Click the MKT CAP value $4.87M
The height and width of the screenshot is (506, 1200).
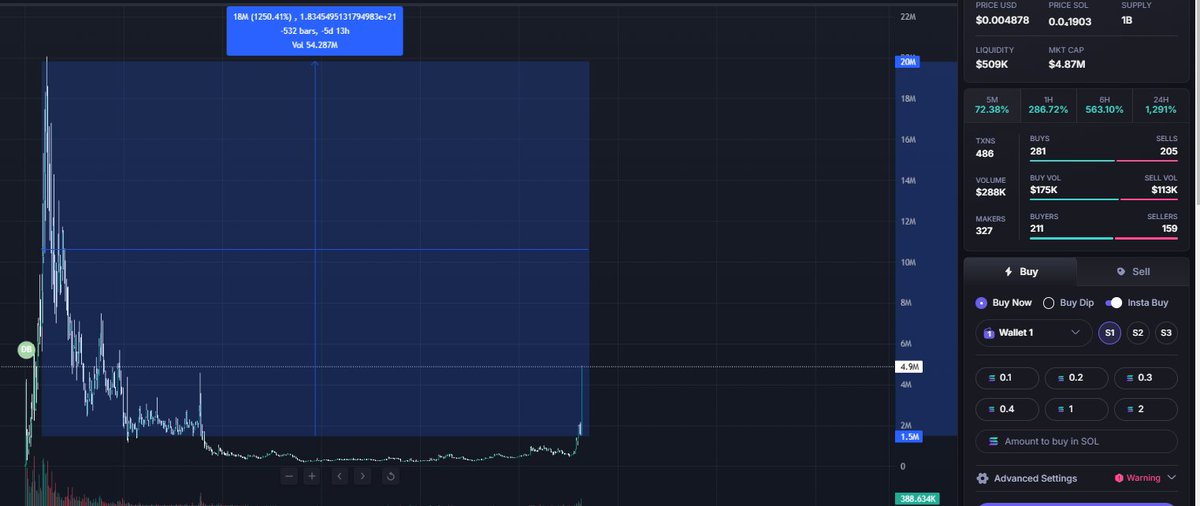(x=1069, y=65)
